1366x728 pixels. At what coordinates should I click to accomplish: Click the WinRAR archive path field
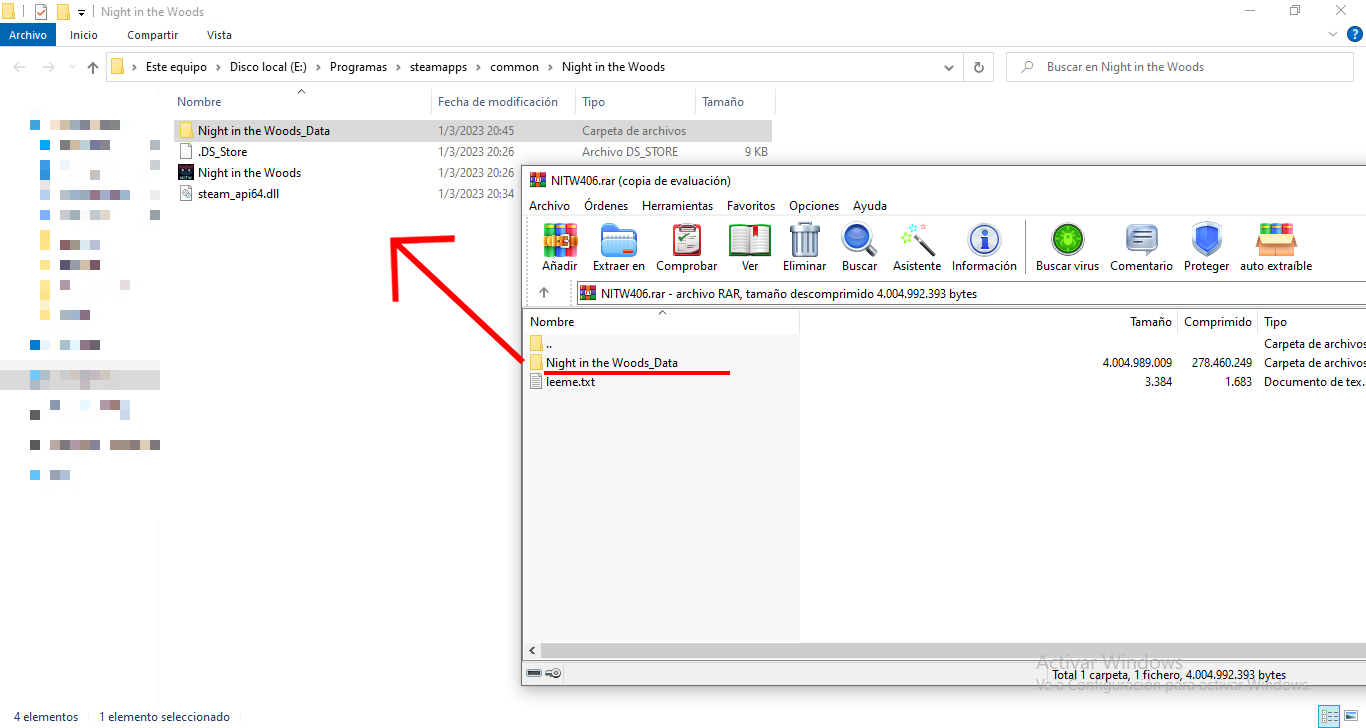(970, 294)
